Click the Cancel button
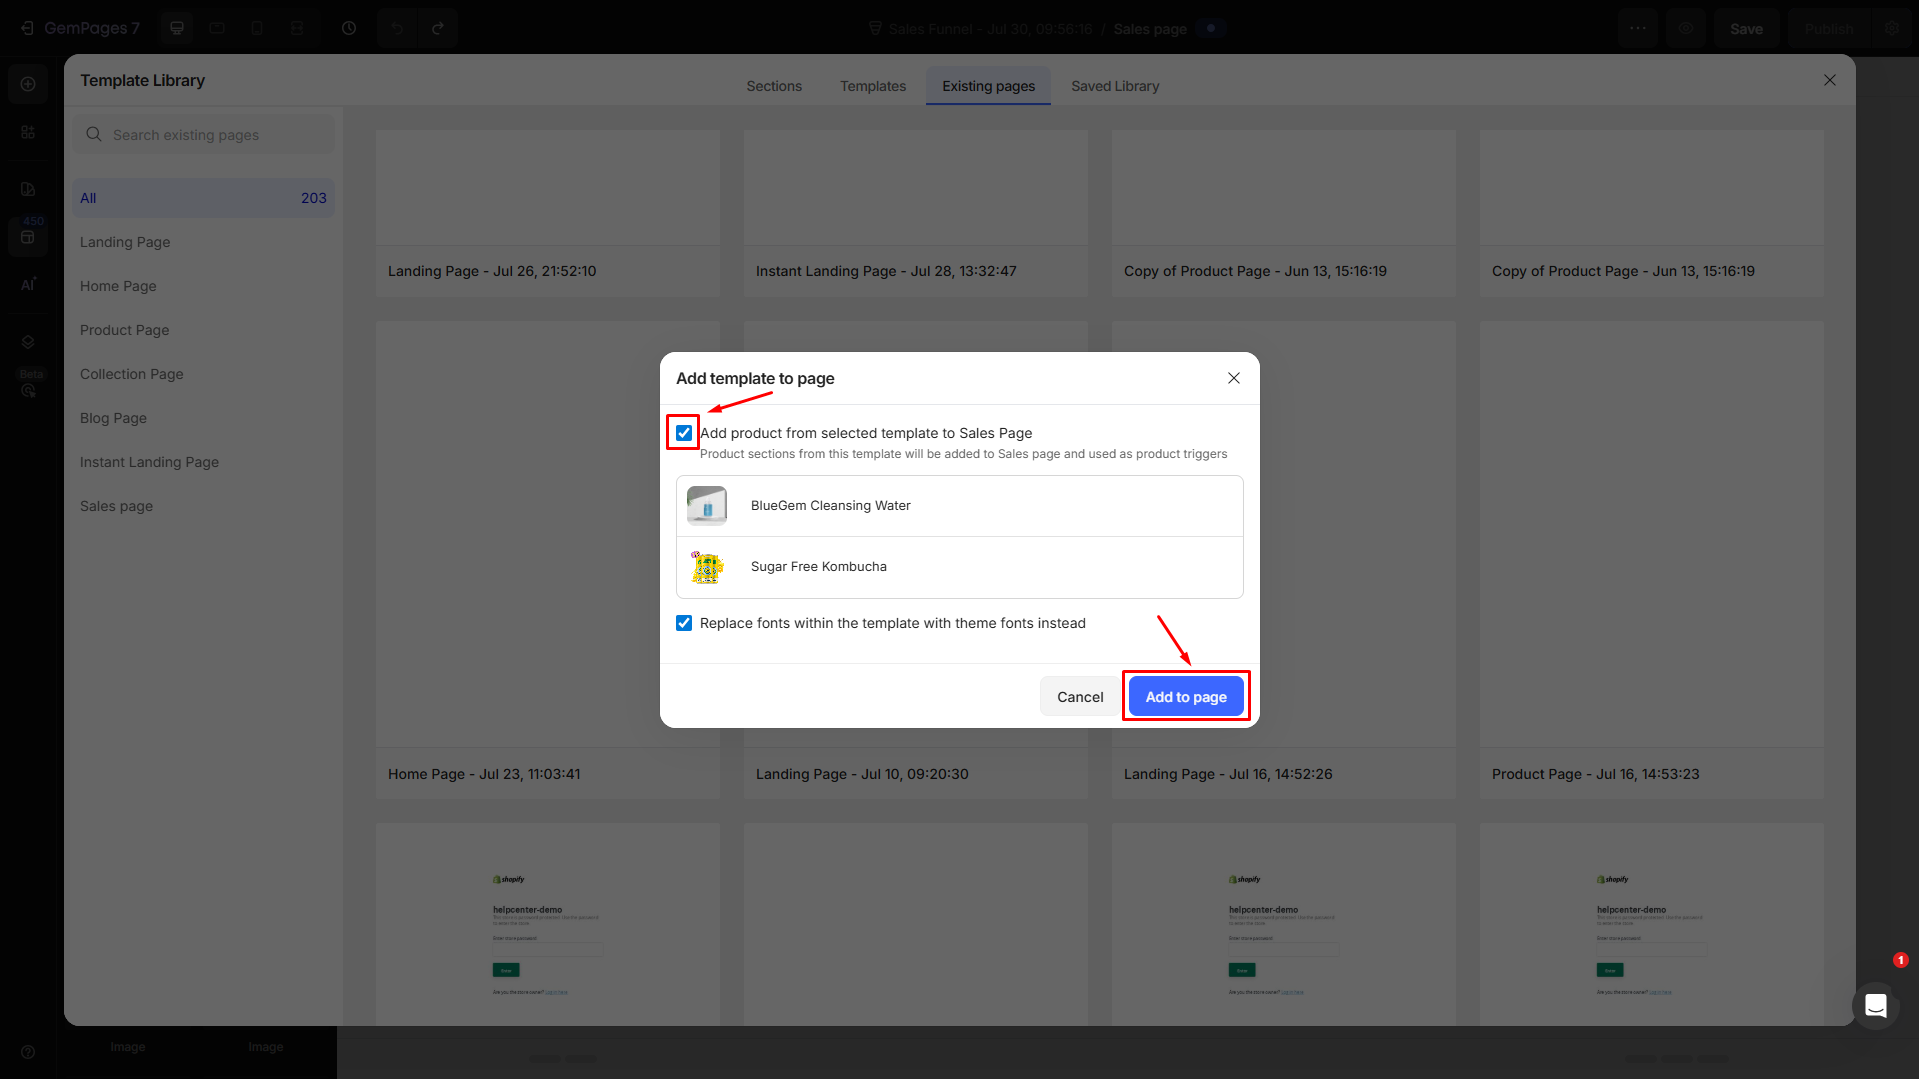 pos(1080,697)
